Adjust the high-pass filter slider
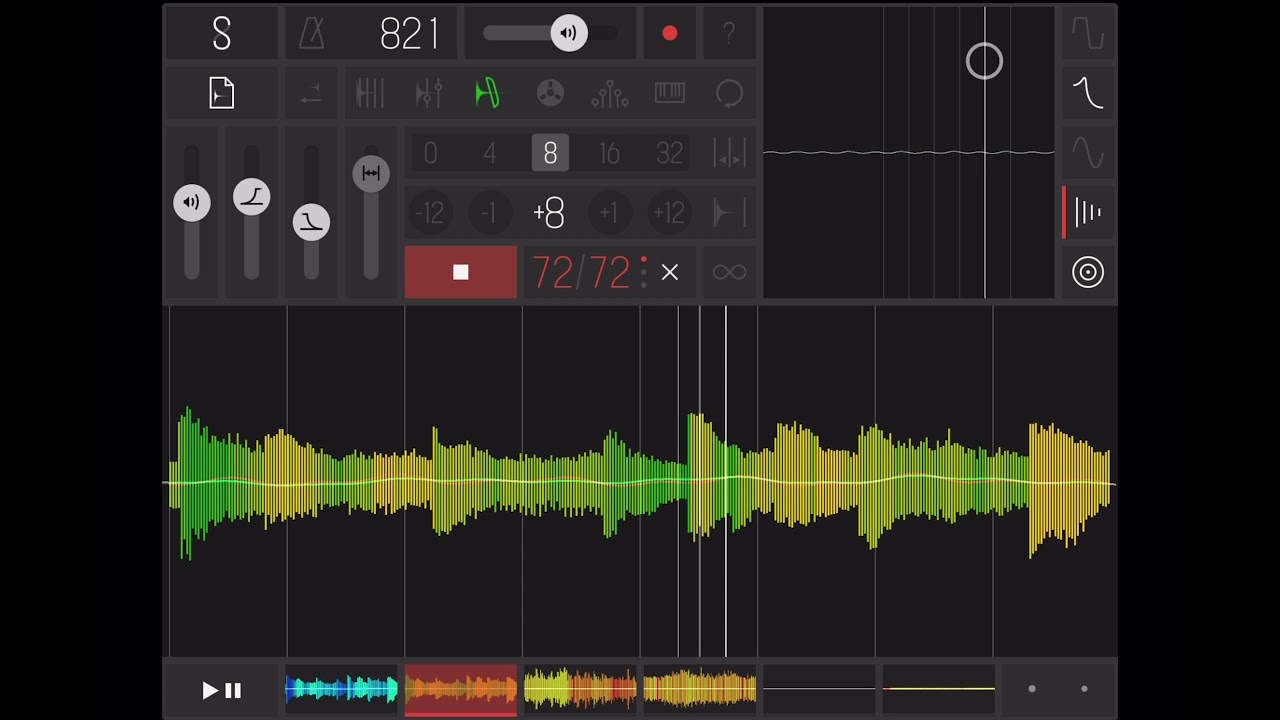The image size is (1280, 720). [251, 196]
